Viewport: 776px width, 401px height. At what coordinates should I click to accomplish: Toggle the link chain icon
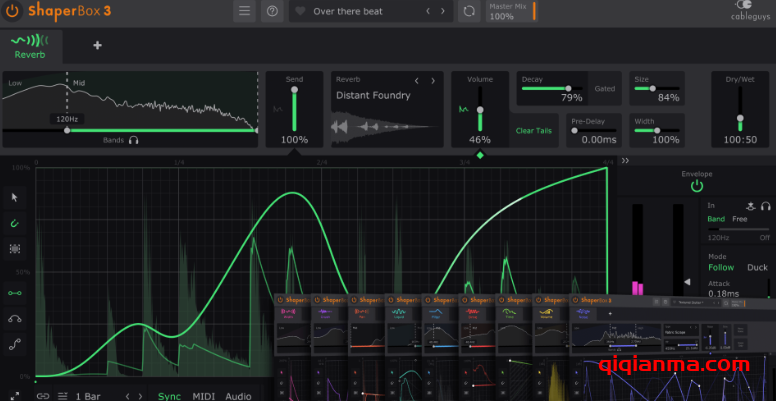(x=43, y=396)
